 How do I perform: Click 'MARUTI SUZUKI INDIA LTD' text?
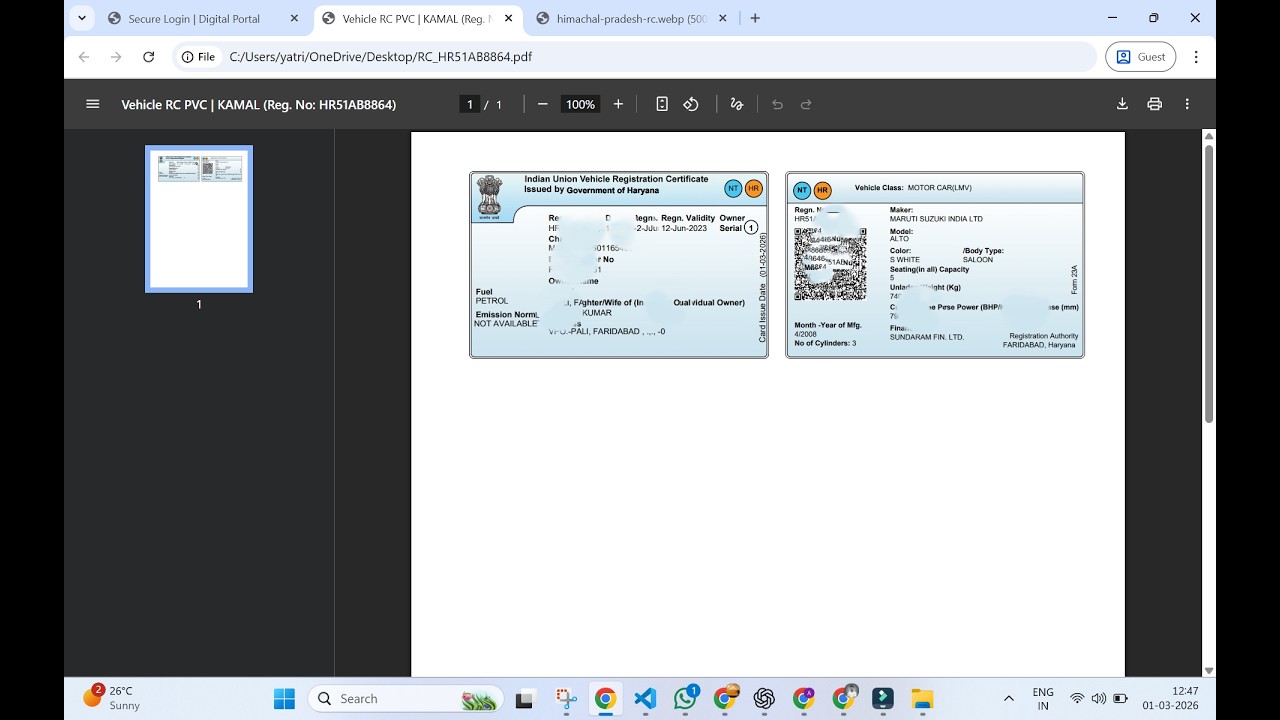936,219
